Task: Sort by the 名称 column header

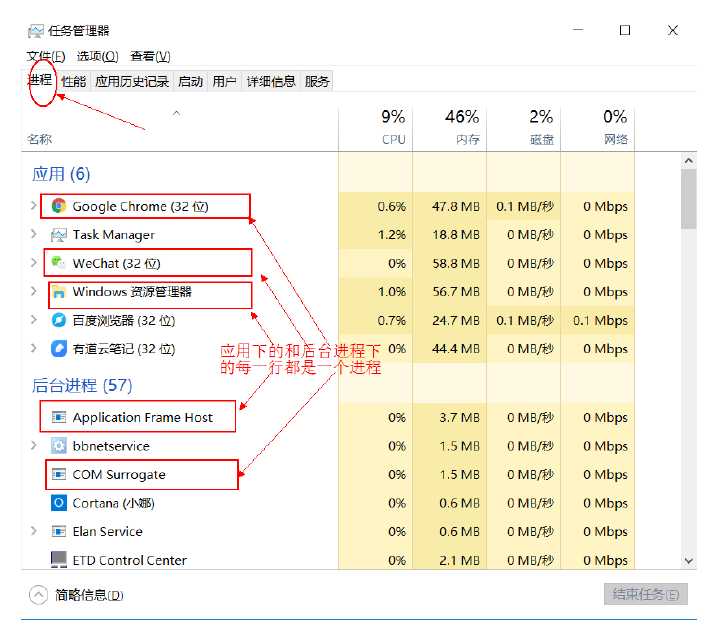Action: (x=40, y=139)
